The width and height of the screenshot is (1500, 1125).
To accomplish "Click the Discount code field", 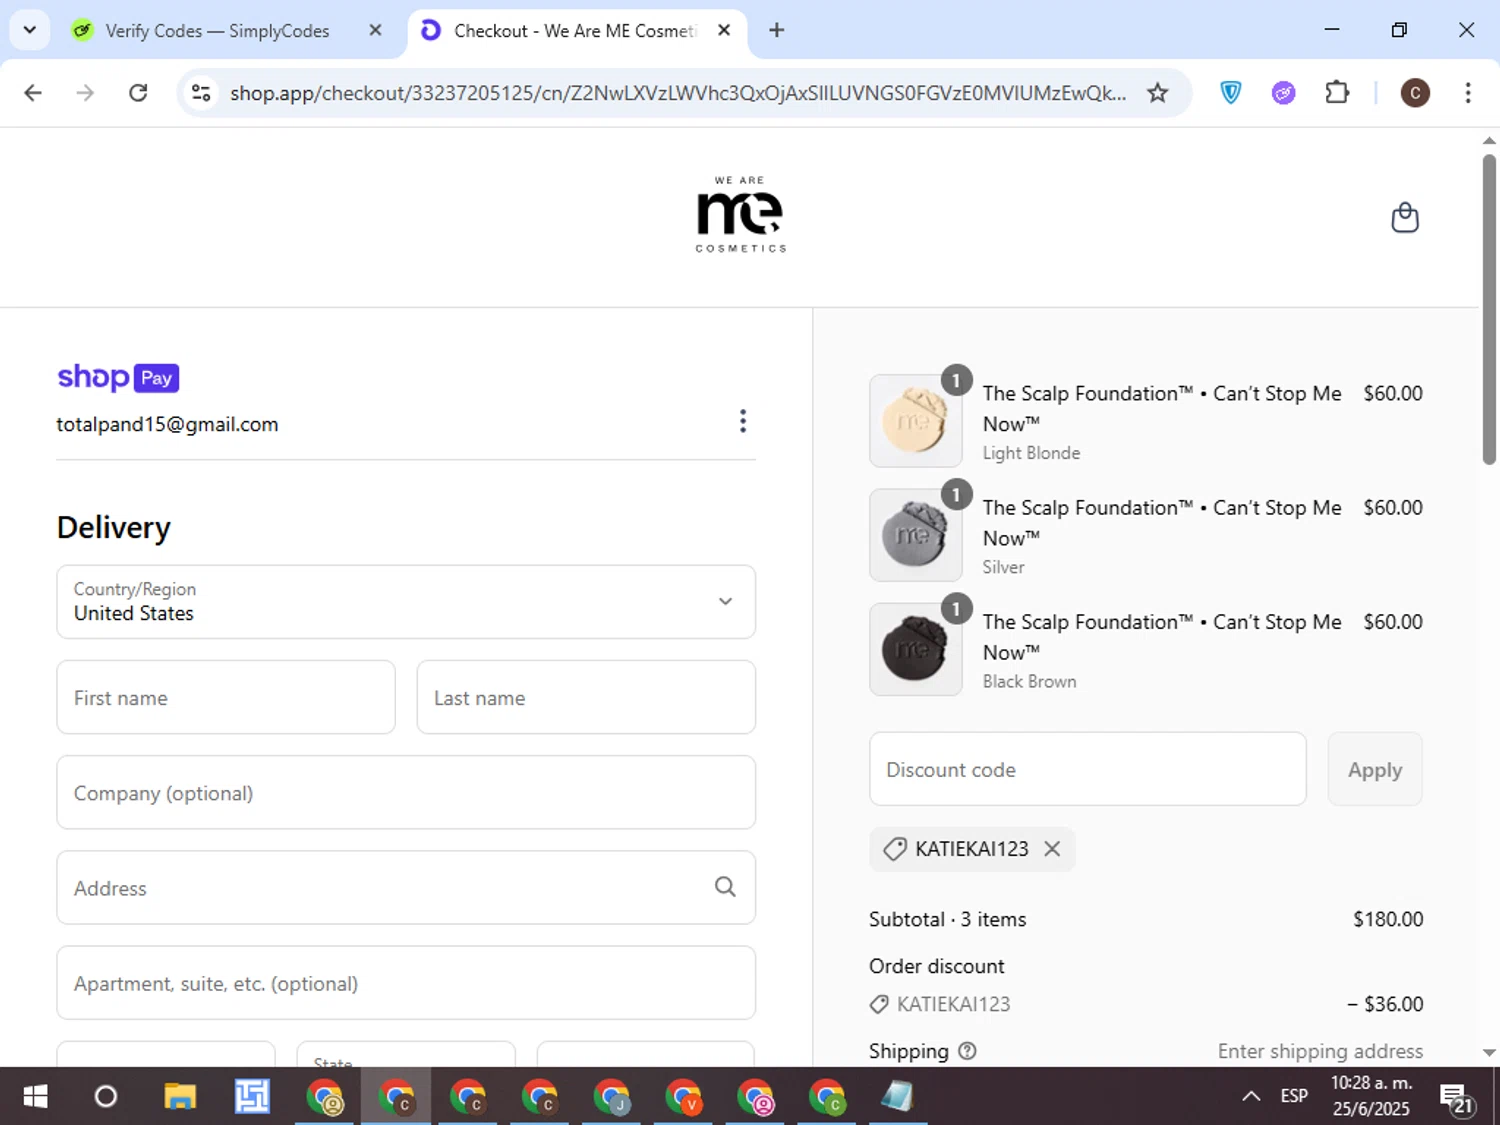I will pos(1088,769).
